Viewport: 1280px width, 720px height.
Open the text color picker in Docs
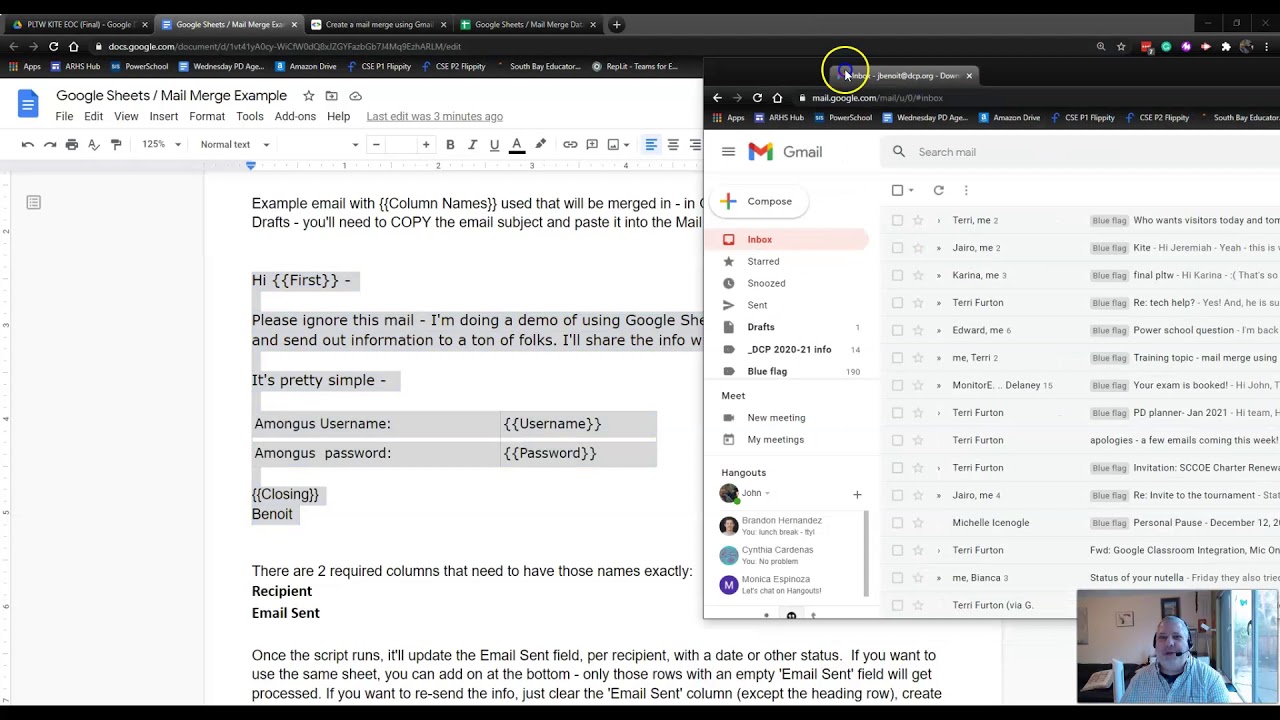pyautogui.click(x=517, y=144)
